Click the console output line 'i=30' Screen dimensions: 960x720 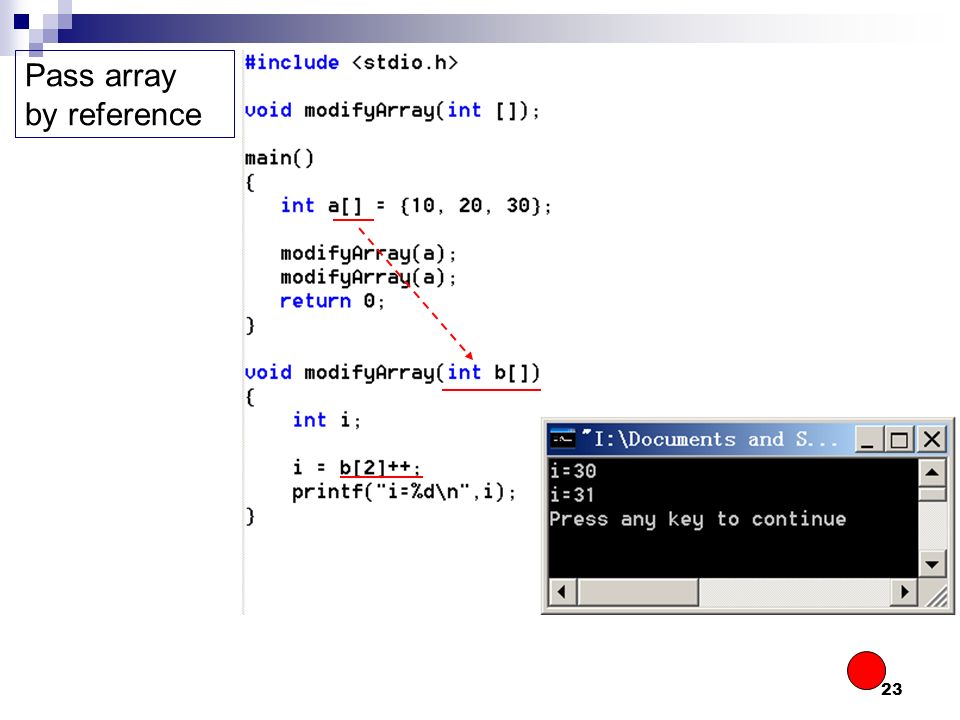(573, 471)
